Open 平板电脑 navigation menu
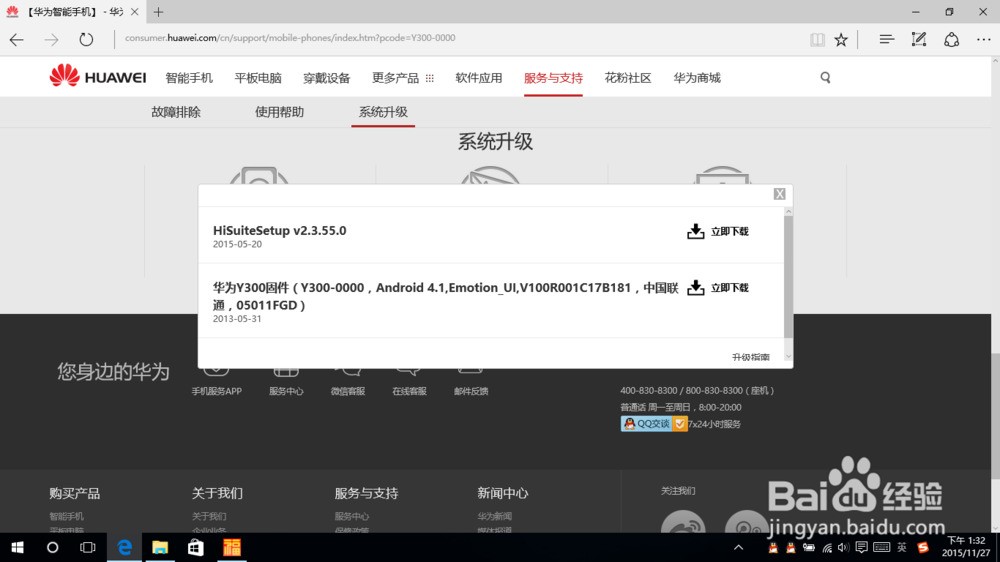 point(258,78)
